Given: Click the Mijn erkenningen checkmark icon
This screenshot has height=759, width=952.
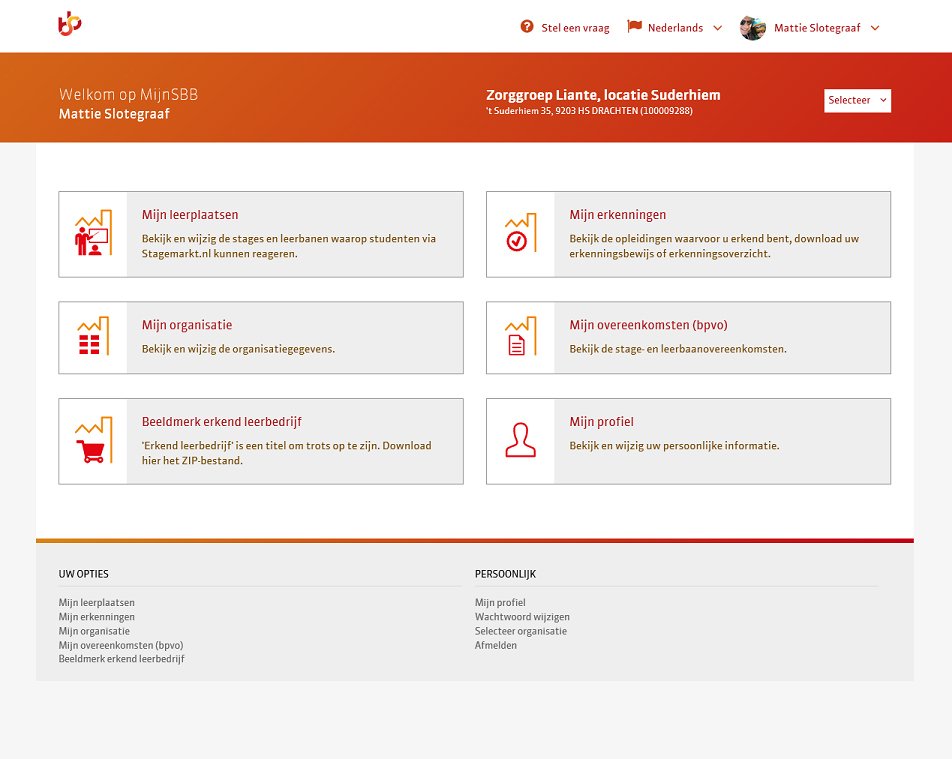Looking at the screenshot, I should coord(521,233).
